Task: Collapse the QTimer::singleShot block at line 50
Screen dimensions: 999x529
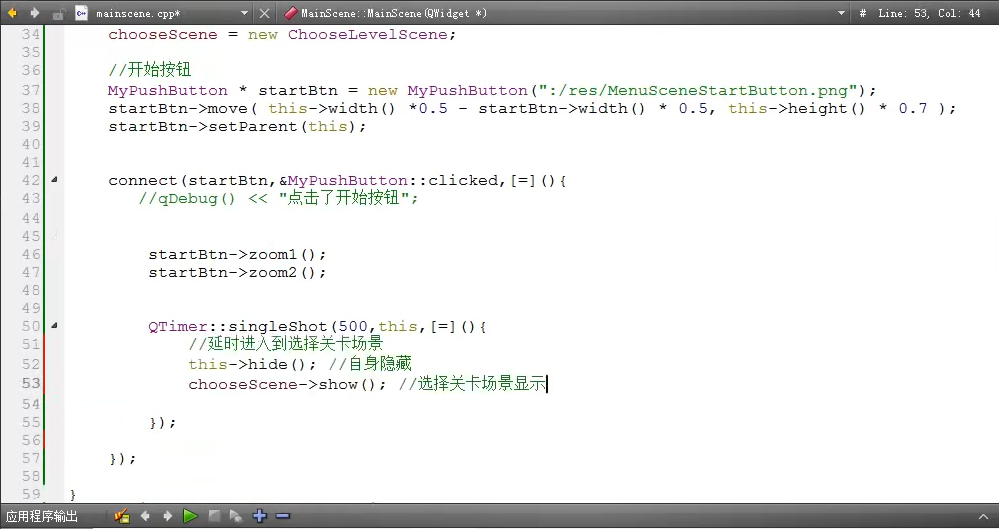Action: [x=54, y=325]
